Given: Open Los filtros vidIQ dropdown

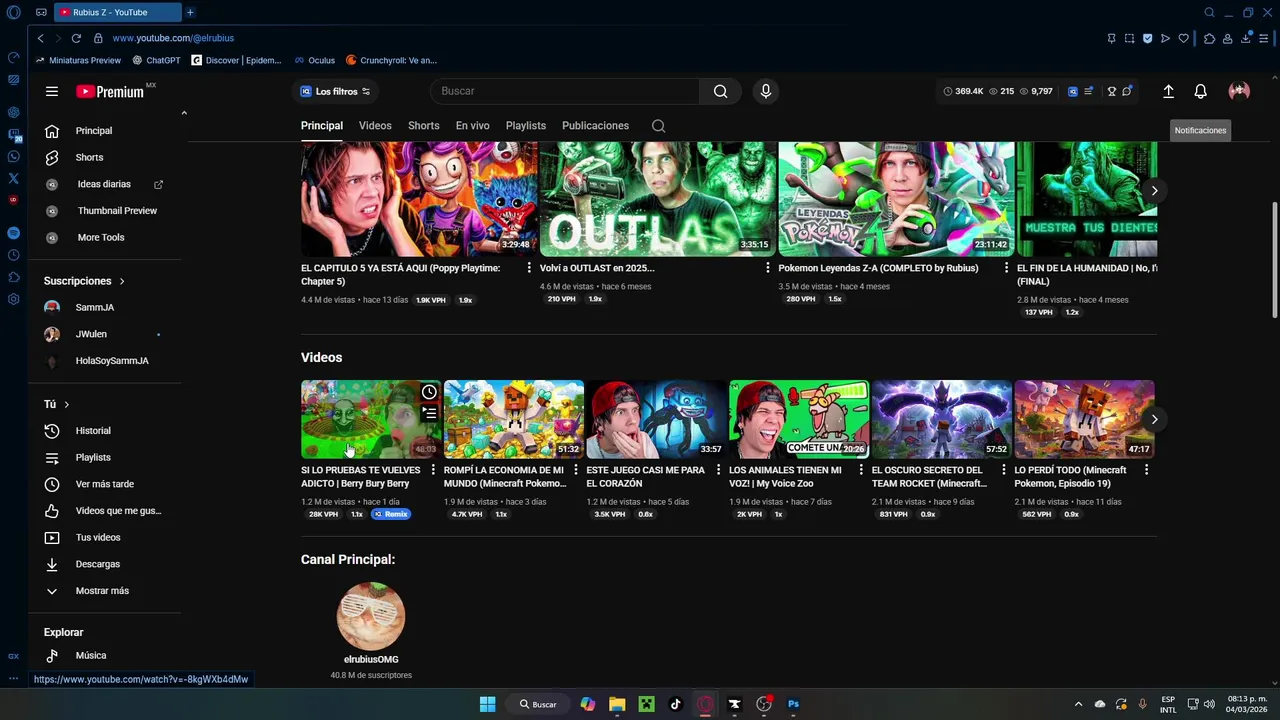Looking at the screenshot, I should pos(336,91).
